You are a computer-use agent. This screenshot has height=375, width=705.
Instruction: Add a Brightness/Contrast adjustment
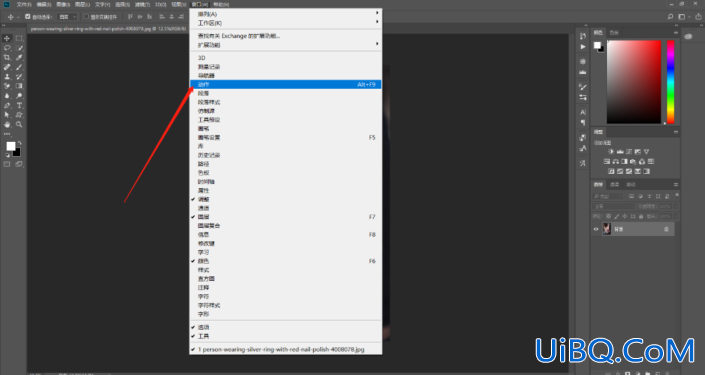click(611, 152)
